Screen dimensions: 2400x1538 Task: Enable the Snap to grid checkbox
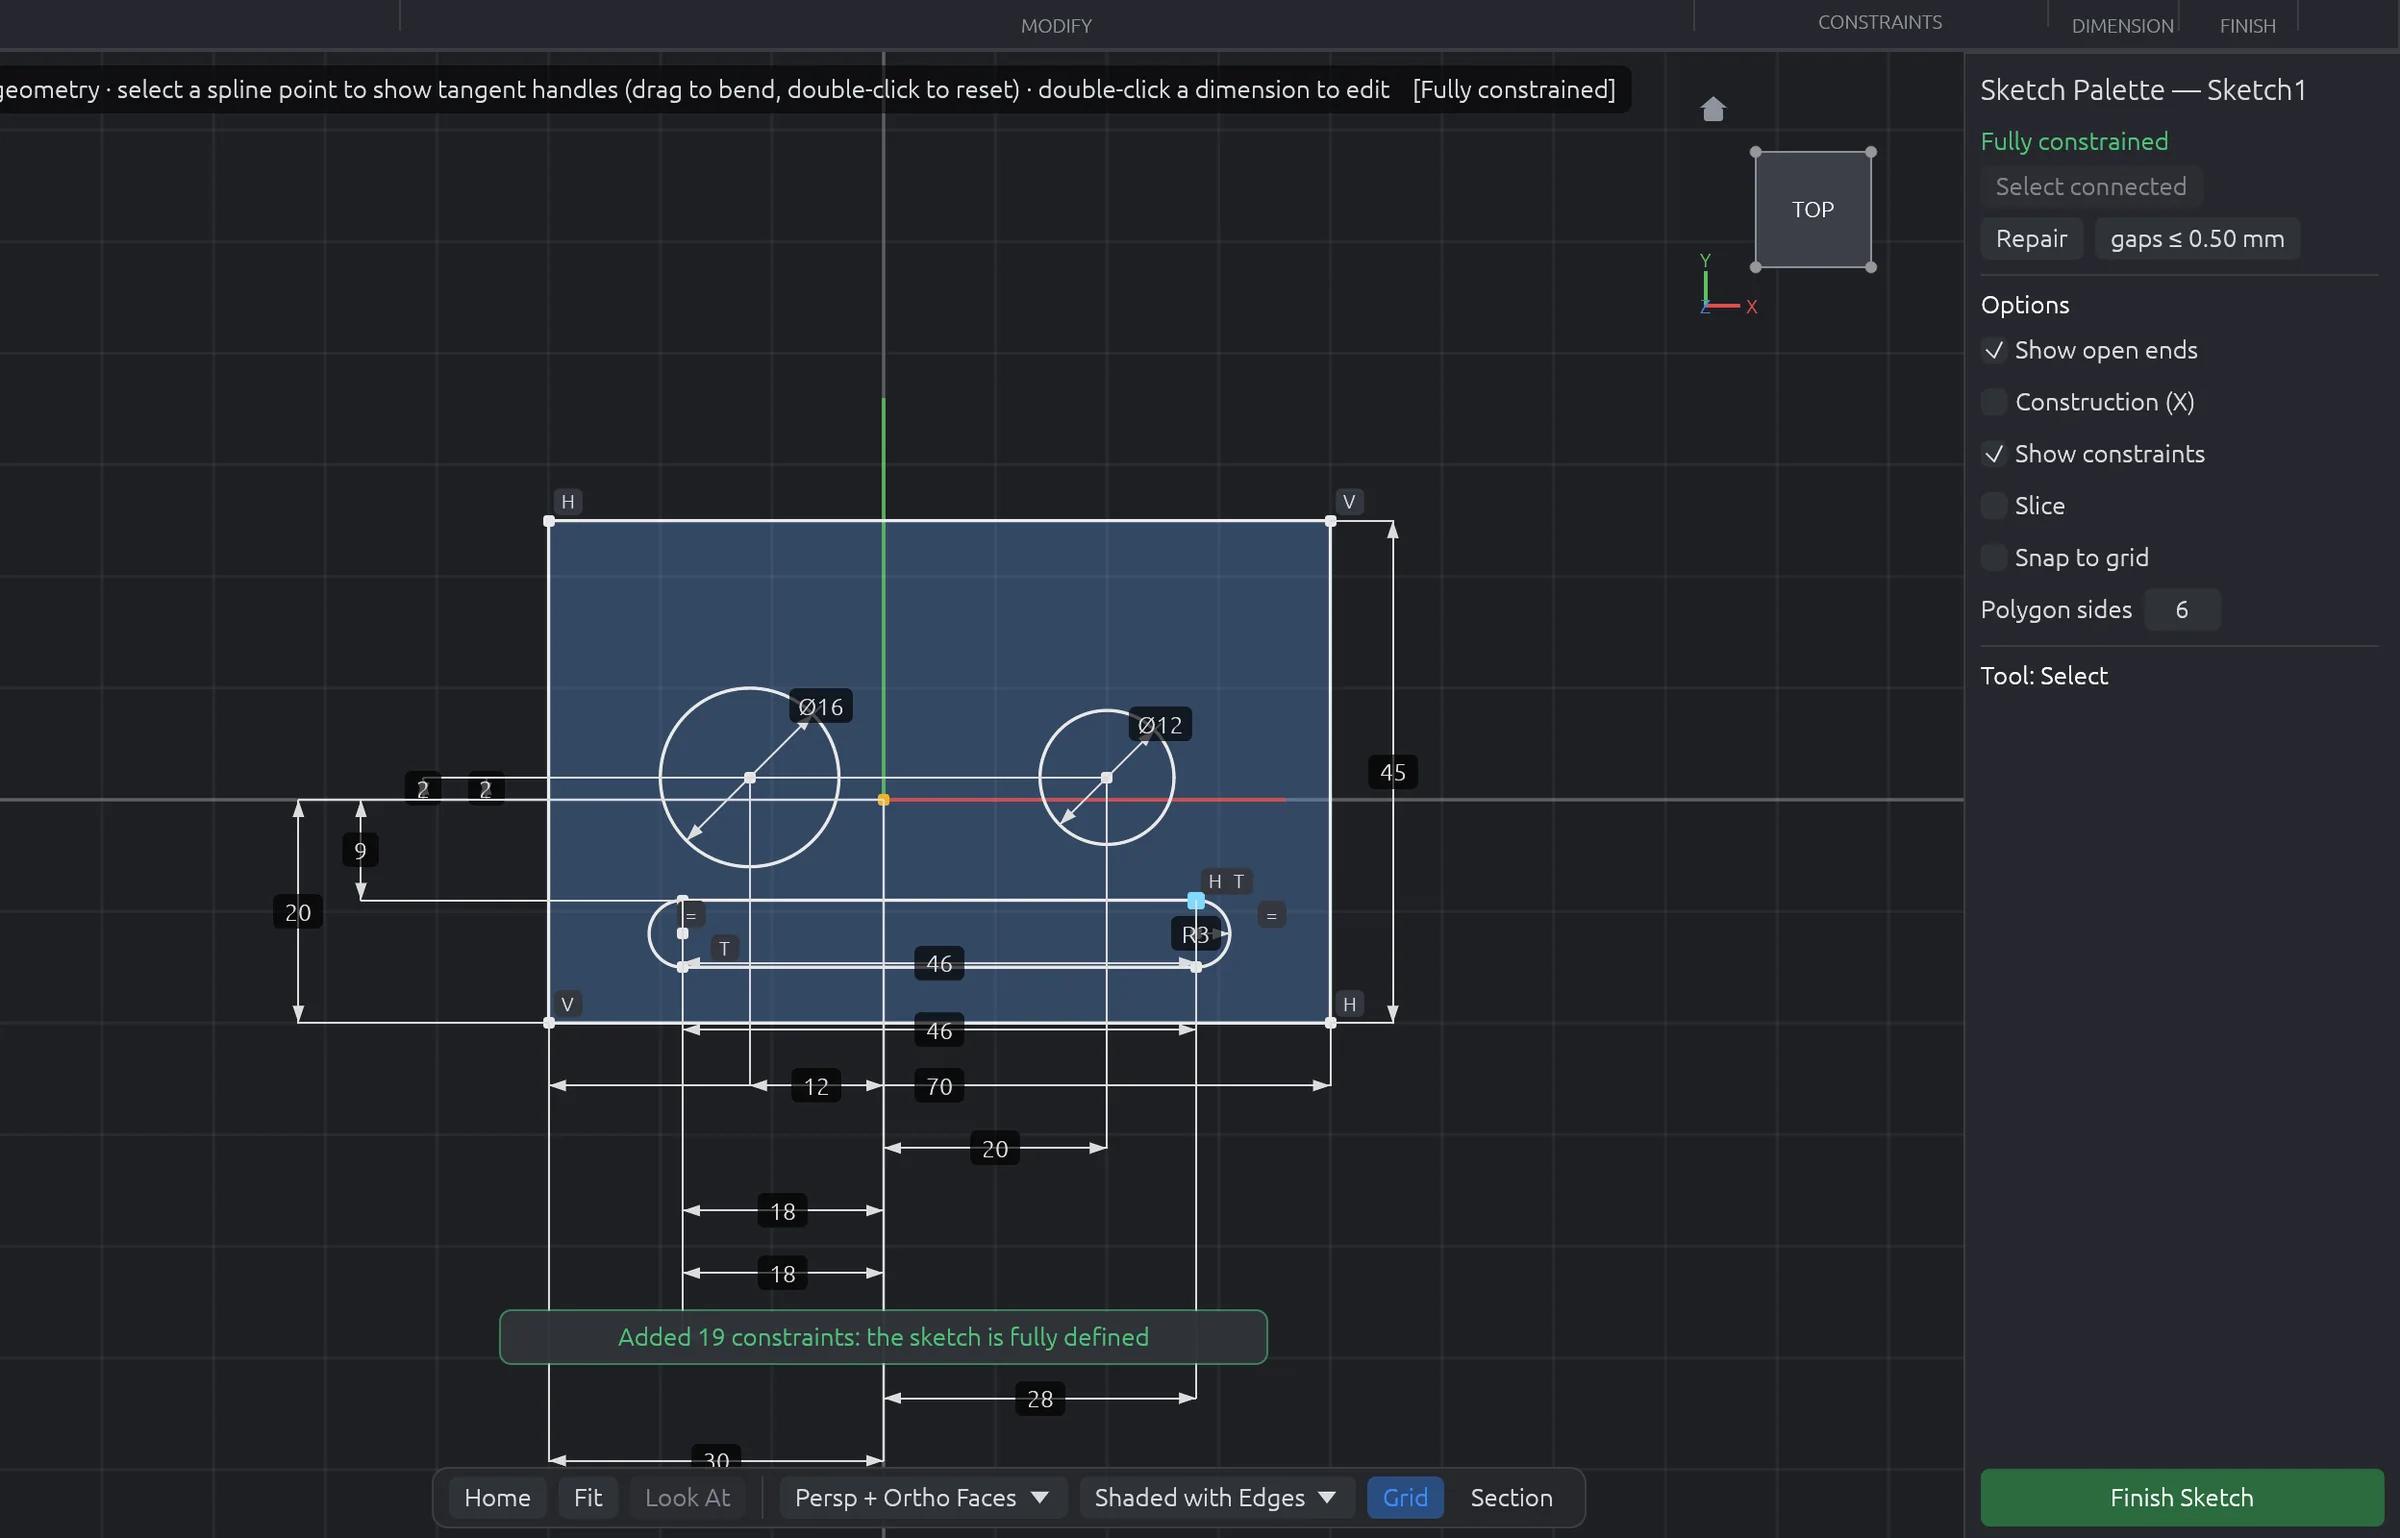[x=1994, y=558]
